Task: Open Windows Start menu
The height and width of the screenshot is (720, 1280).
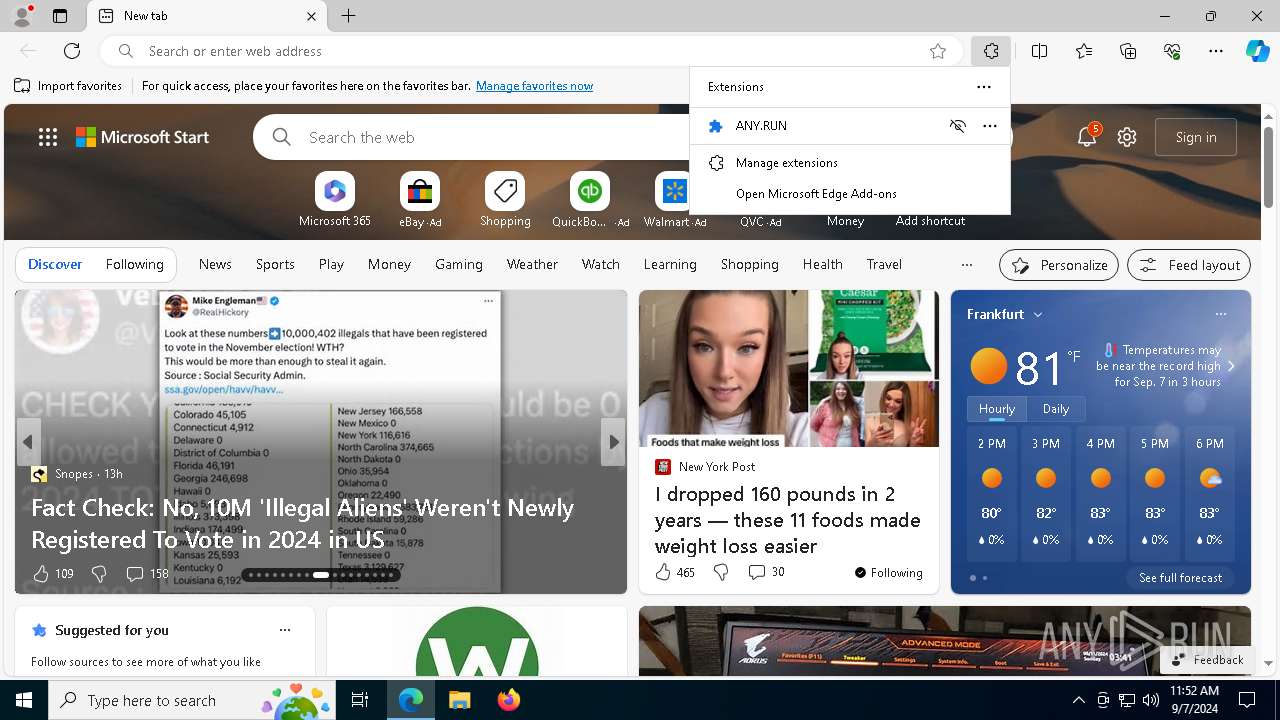Action: [24, 700]
